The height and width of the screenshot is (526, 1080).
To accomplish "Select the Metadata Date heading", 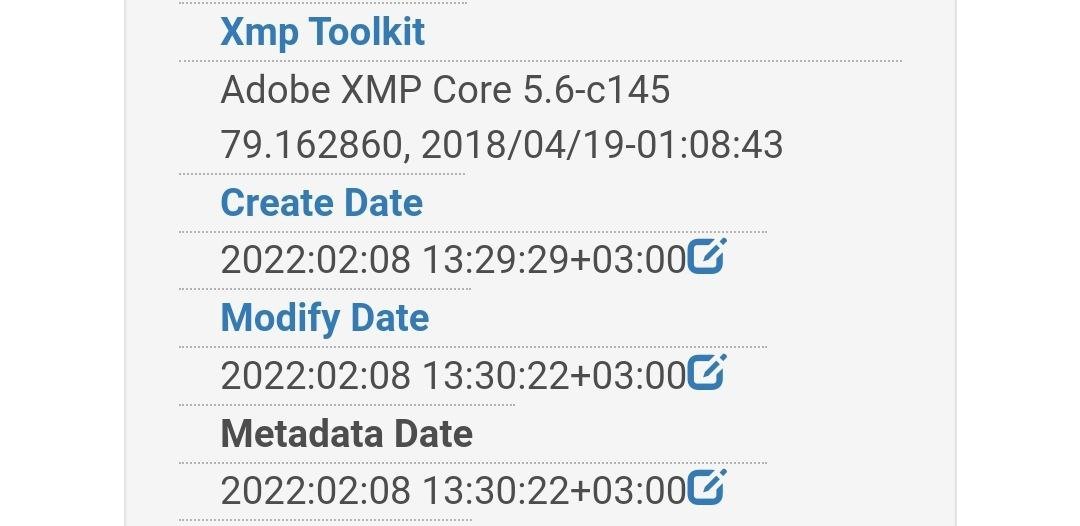I will (346, 434).
